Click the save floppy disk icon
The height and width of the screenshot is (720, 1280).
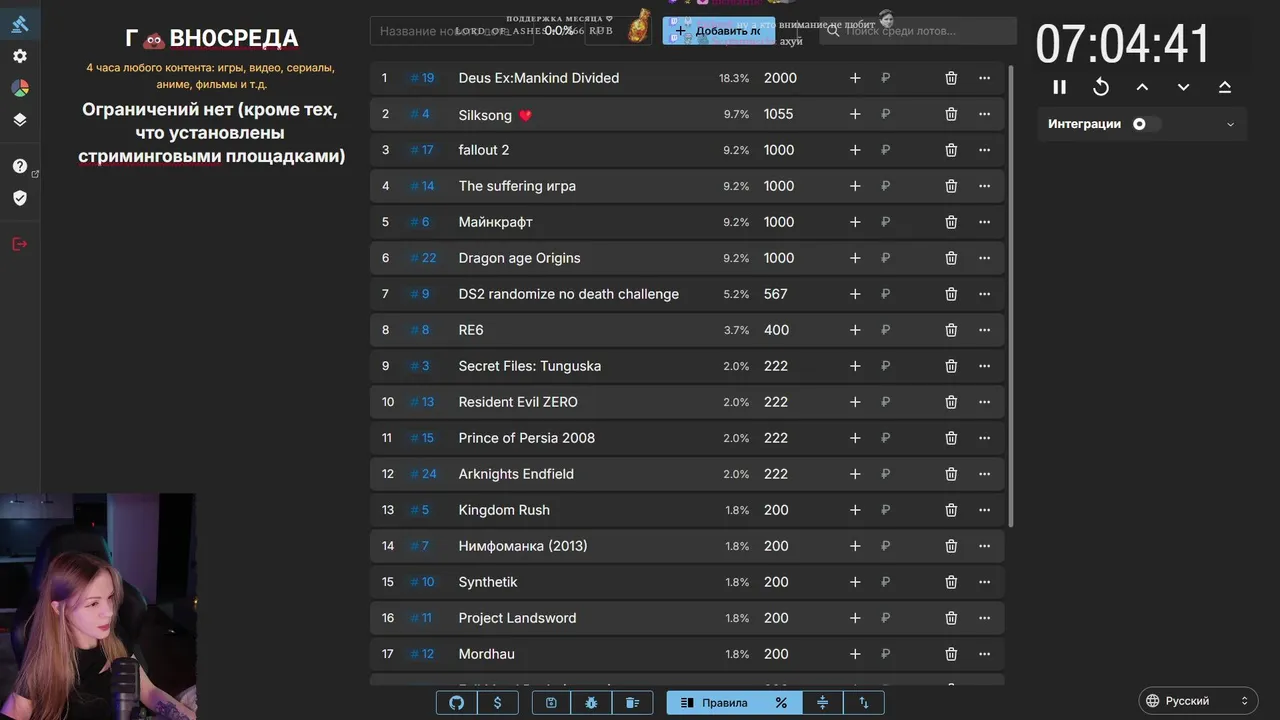click(x=551, y=703)
